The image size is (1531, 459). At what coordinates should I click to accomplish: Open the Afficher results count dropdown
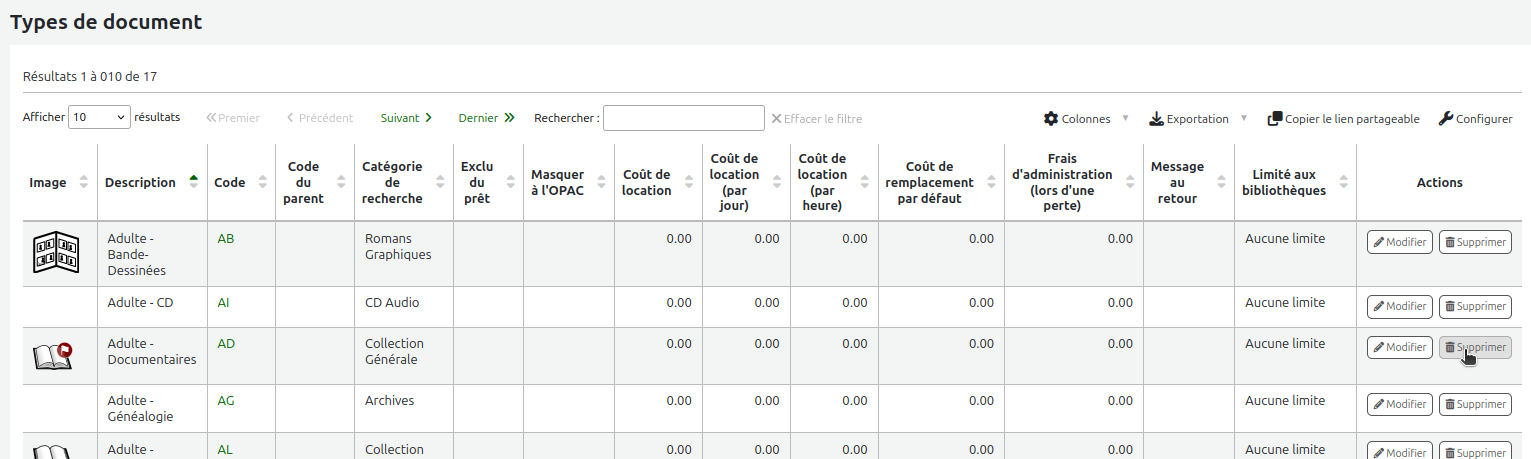pos(99,117)
